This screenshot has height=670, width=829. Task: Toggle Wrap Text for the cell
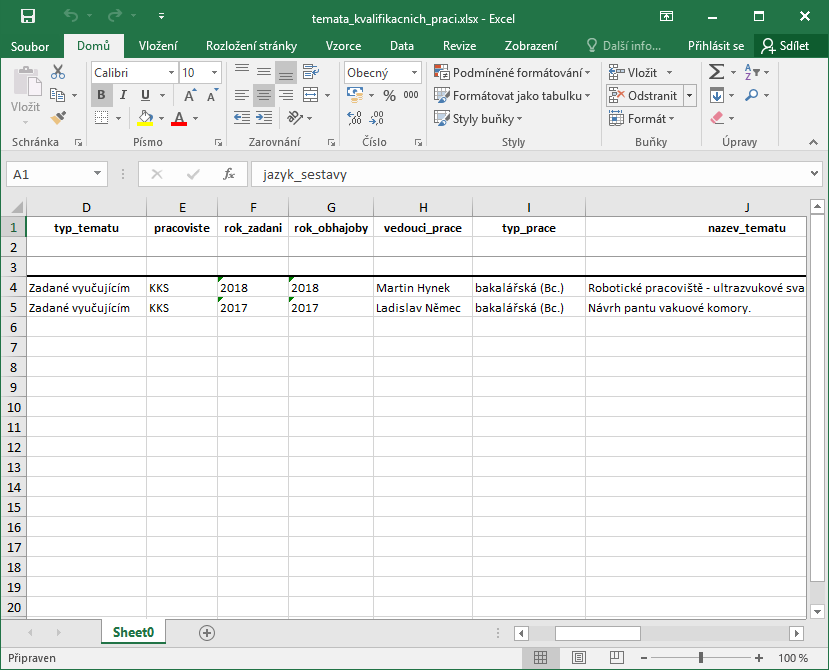[x=310, y=72]
